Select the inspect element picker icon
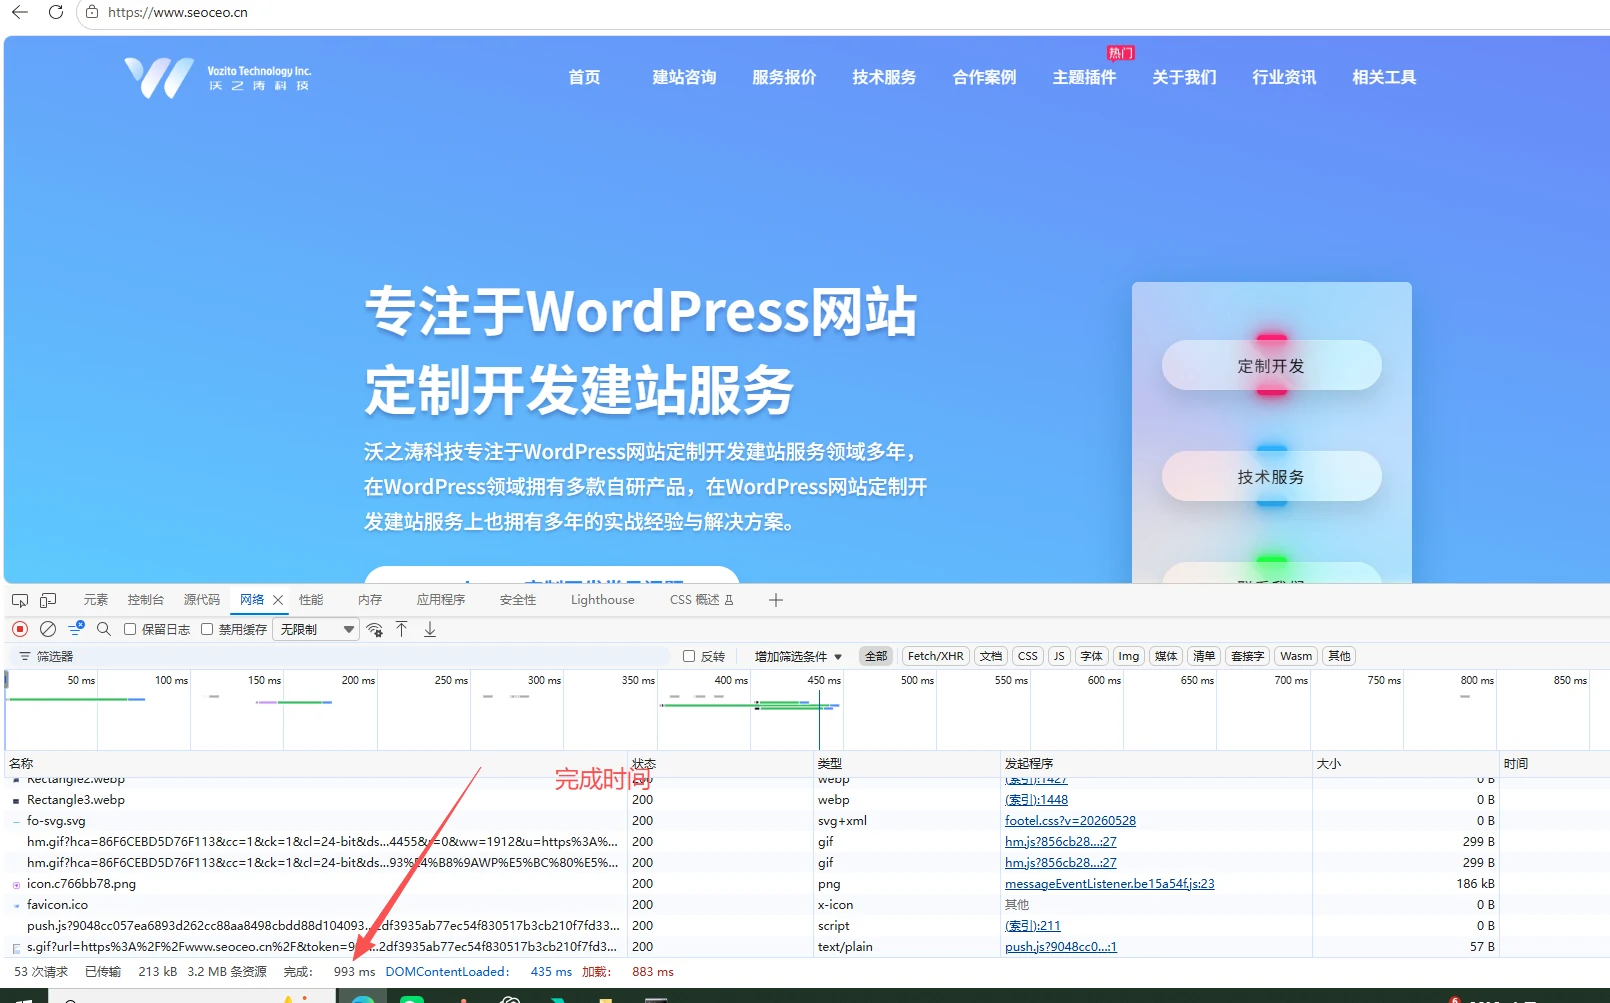This screenshot has width=1610, height=1003. click(x=20, y=600)
